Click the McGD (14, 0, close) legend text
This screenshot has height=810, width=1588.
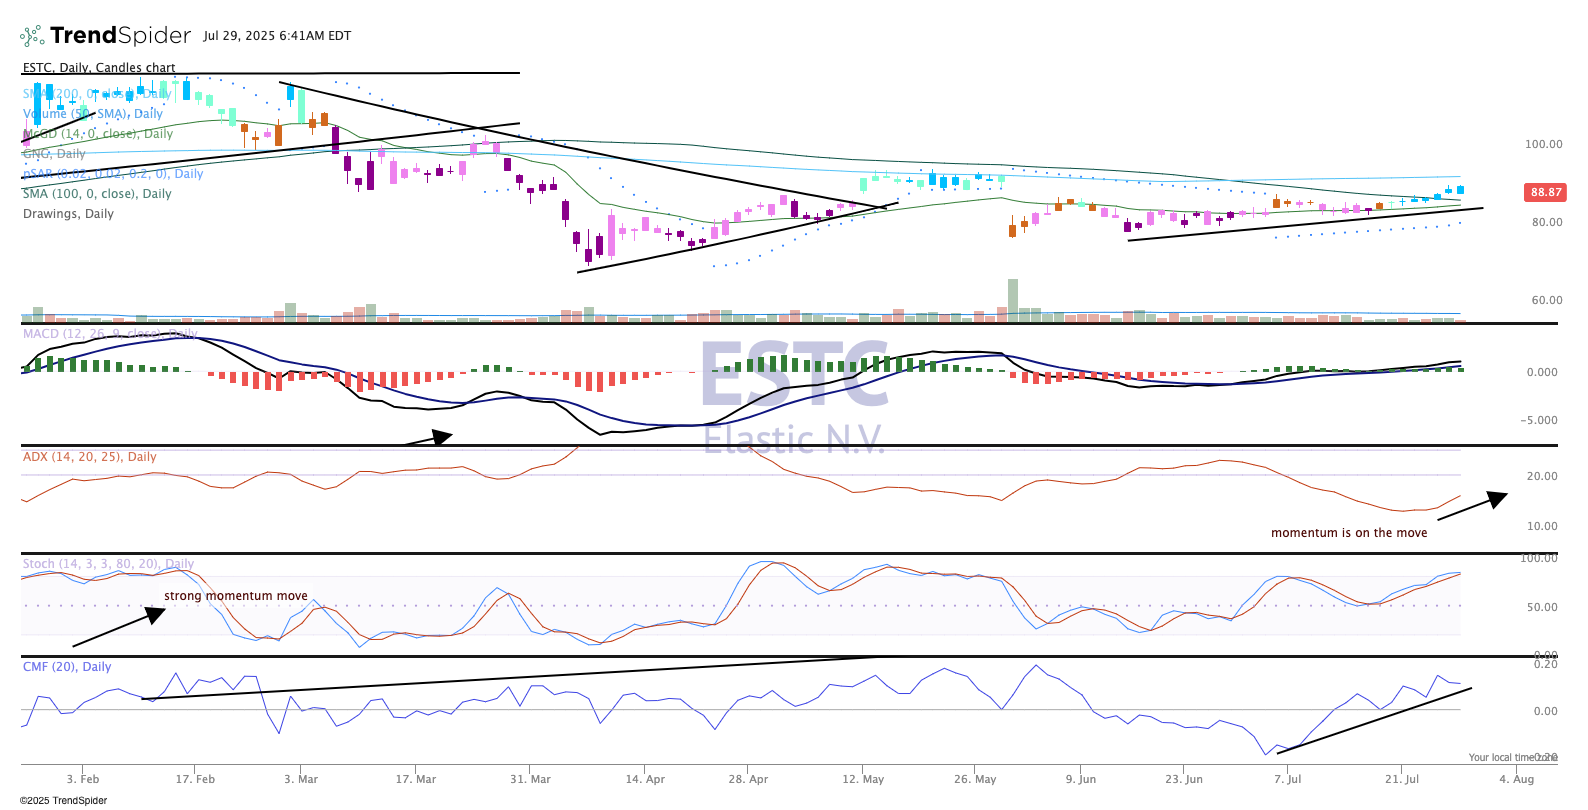[98, 134]
